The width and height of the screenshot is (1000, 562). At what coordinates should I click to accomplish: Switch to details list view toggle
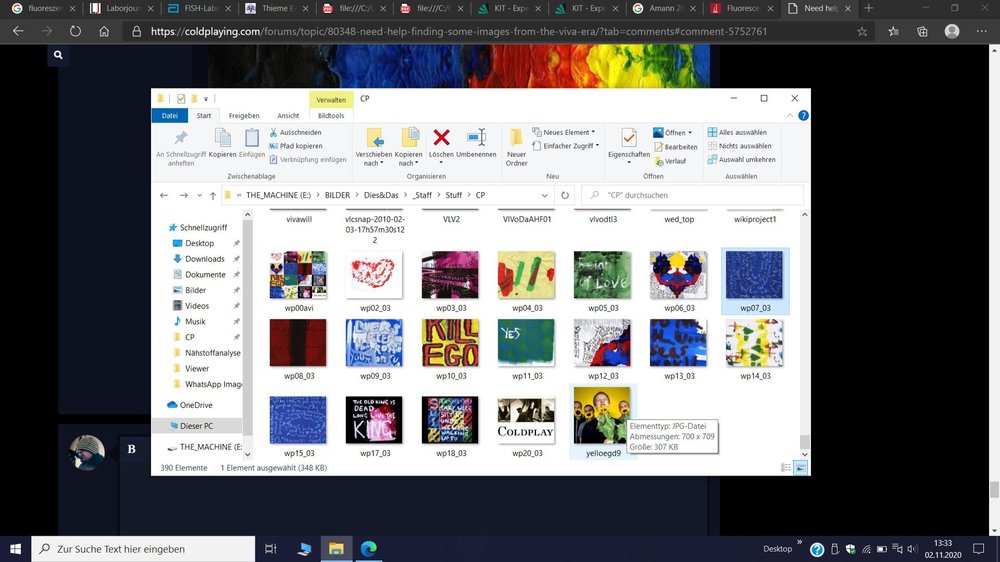click(x=786, y=468)
